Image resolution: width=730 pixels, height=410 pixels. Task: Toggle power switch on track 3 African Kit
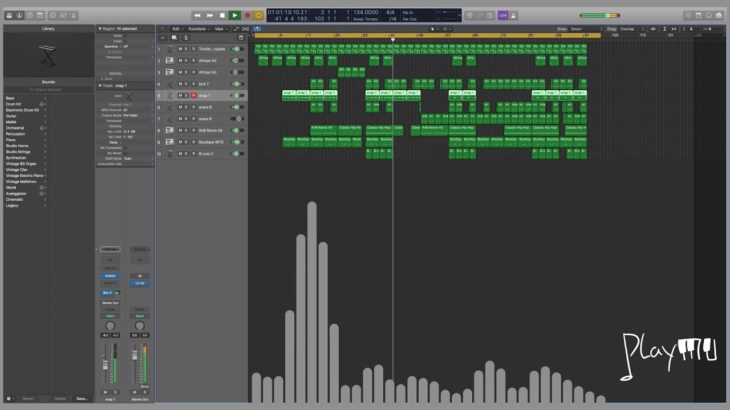tap(237, 72)
